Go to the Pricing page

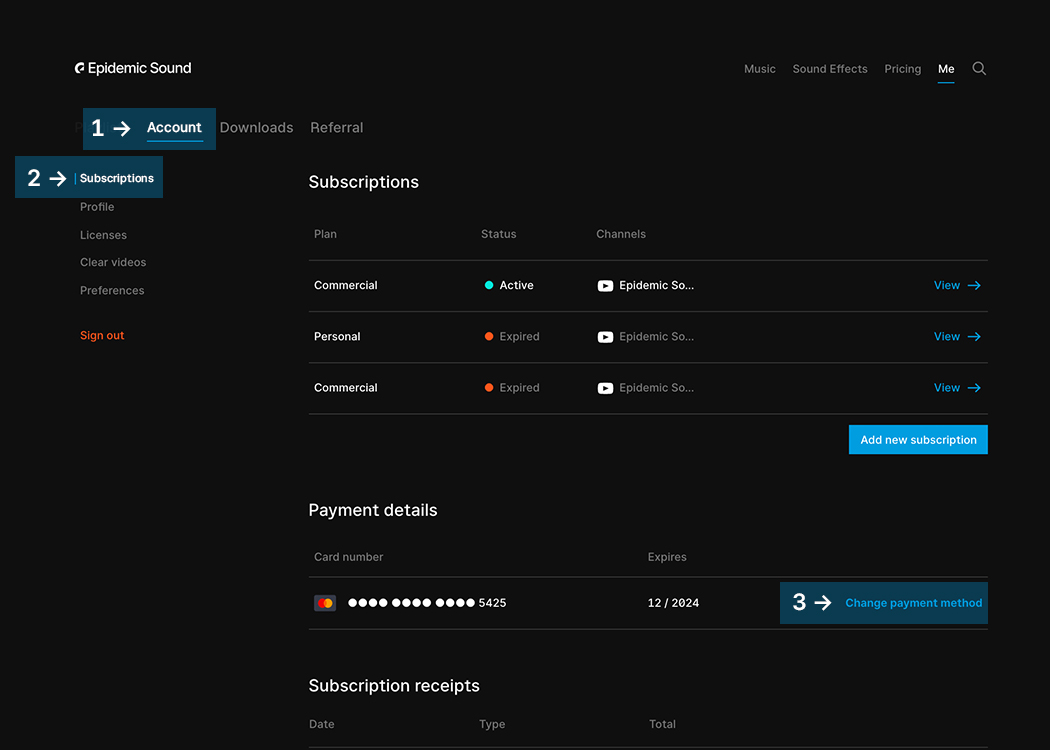click(x=902, y=68)
